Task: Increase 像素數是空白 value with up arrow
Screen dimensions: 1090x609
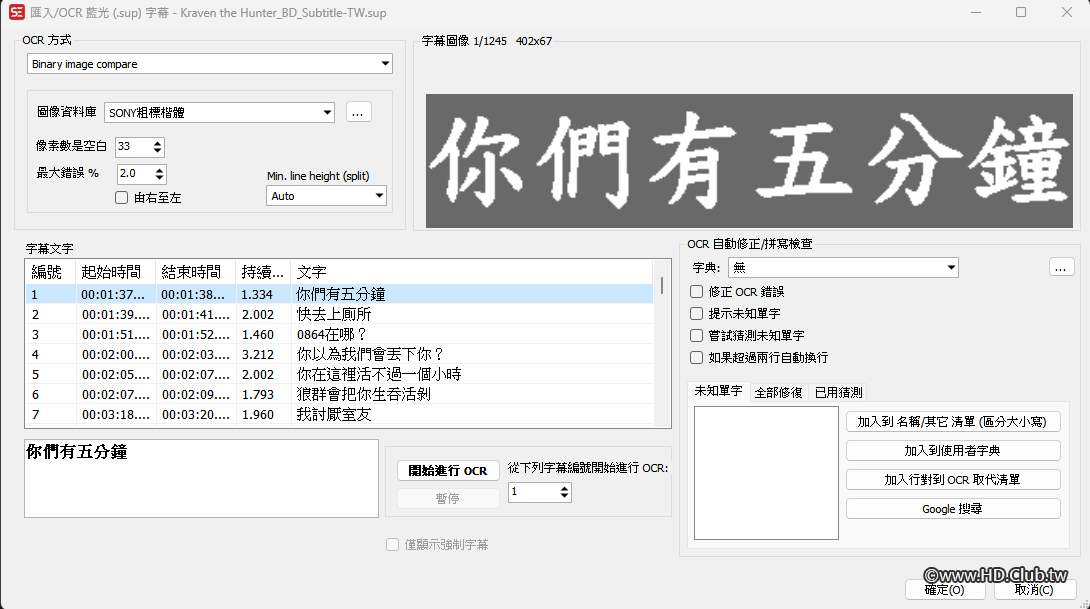Action: point(158,143)
